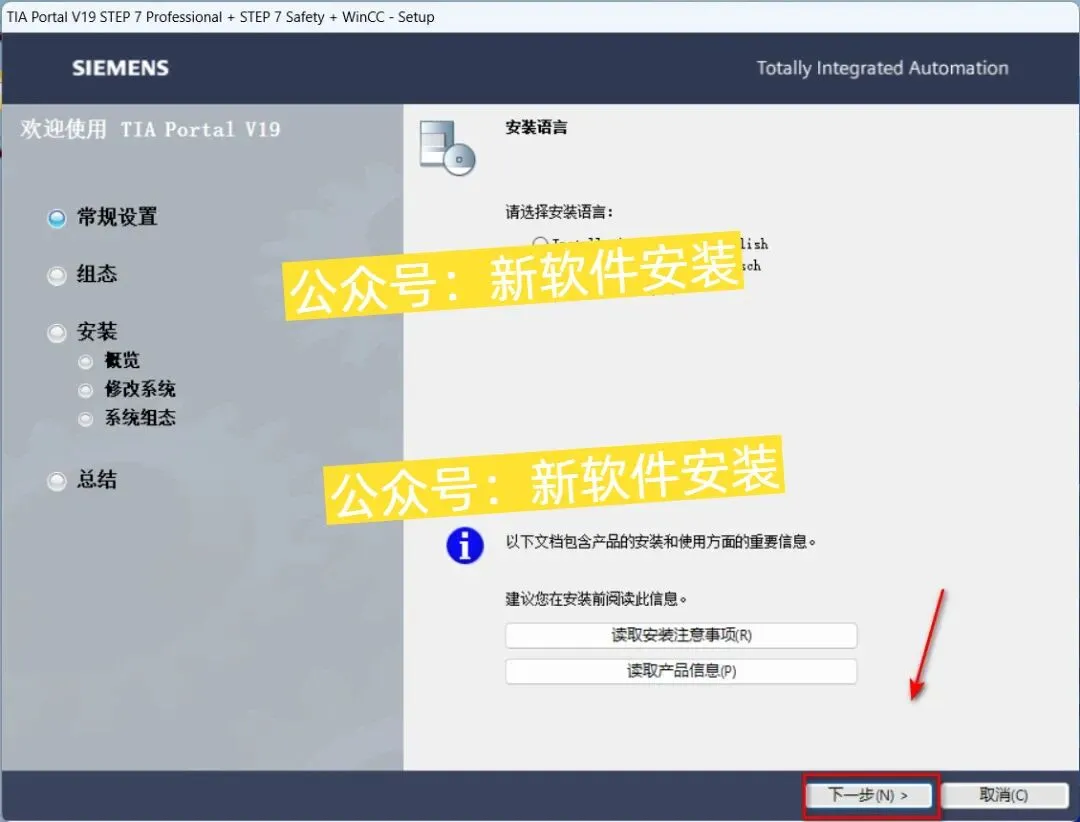Click the blue information icon

click(465, 546)
